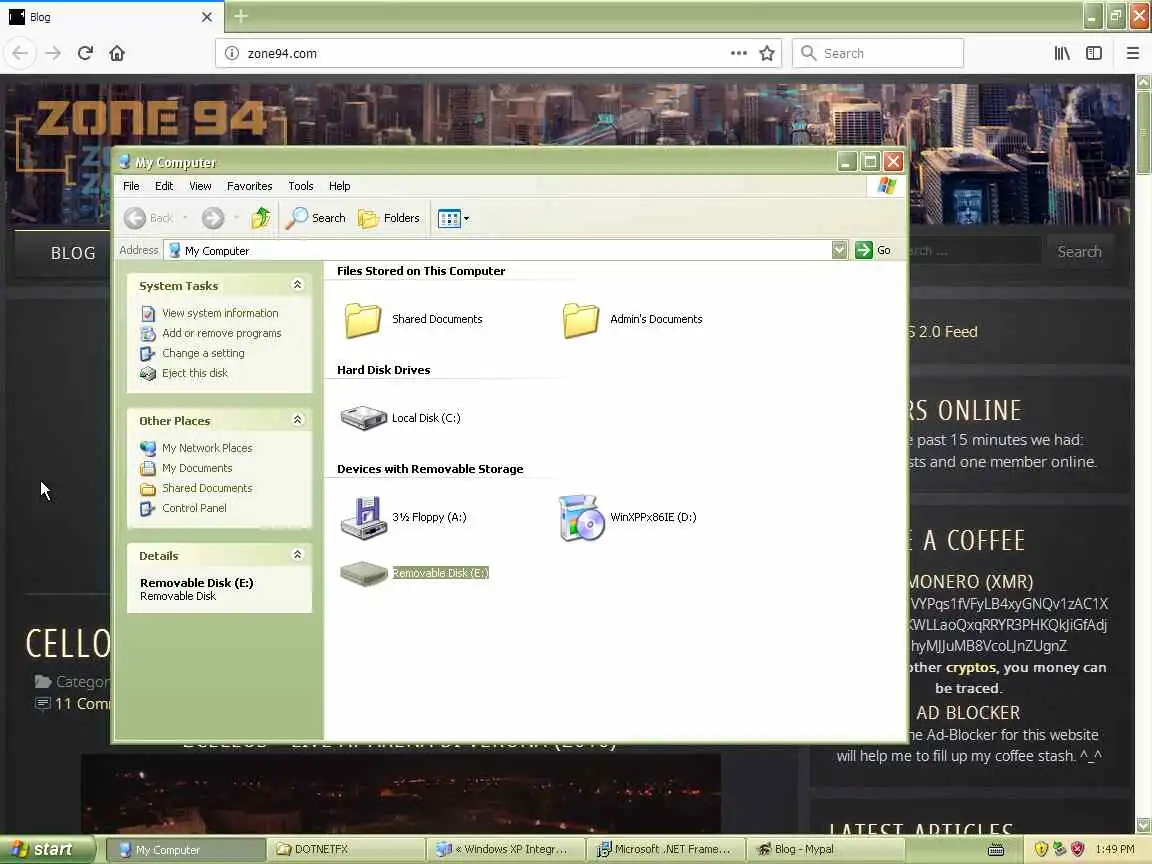
Task: Expand the Address bar dropdown arrow
Action: (839, 251)
